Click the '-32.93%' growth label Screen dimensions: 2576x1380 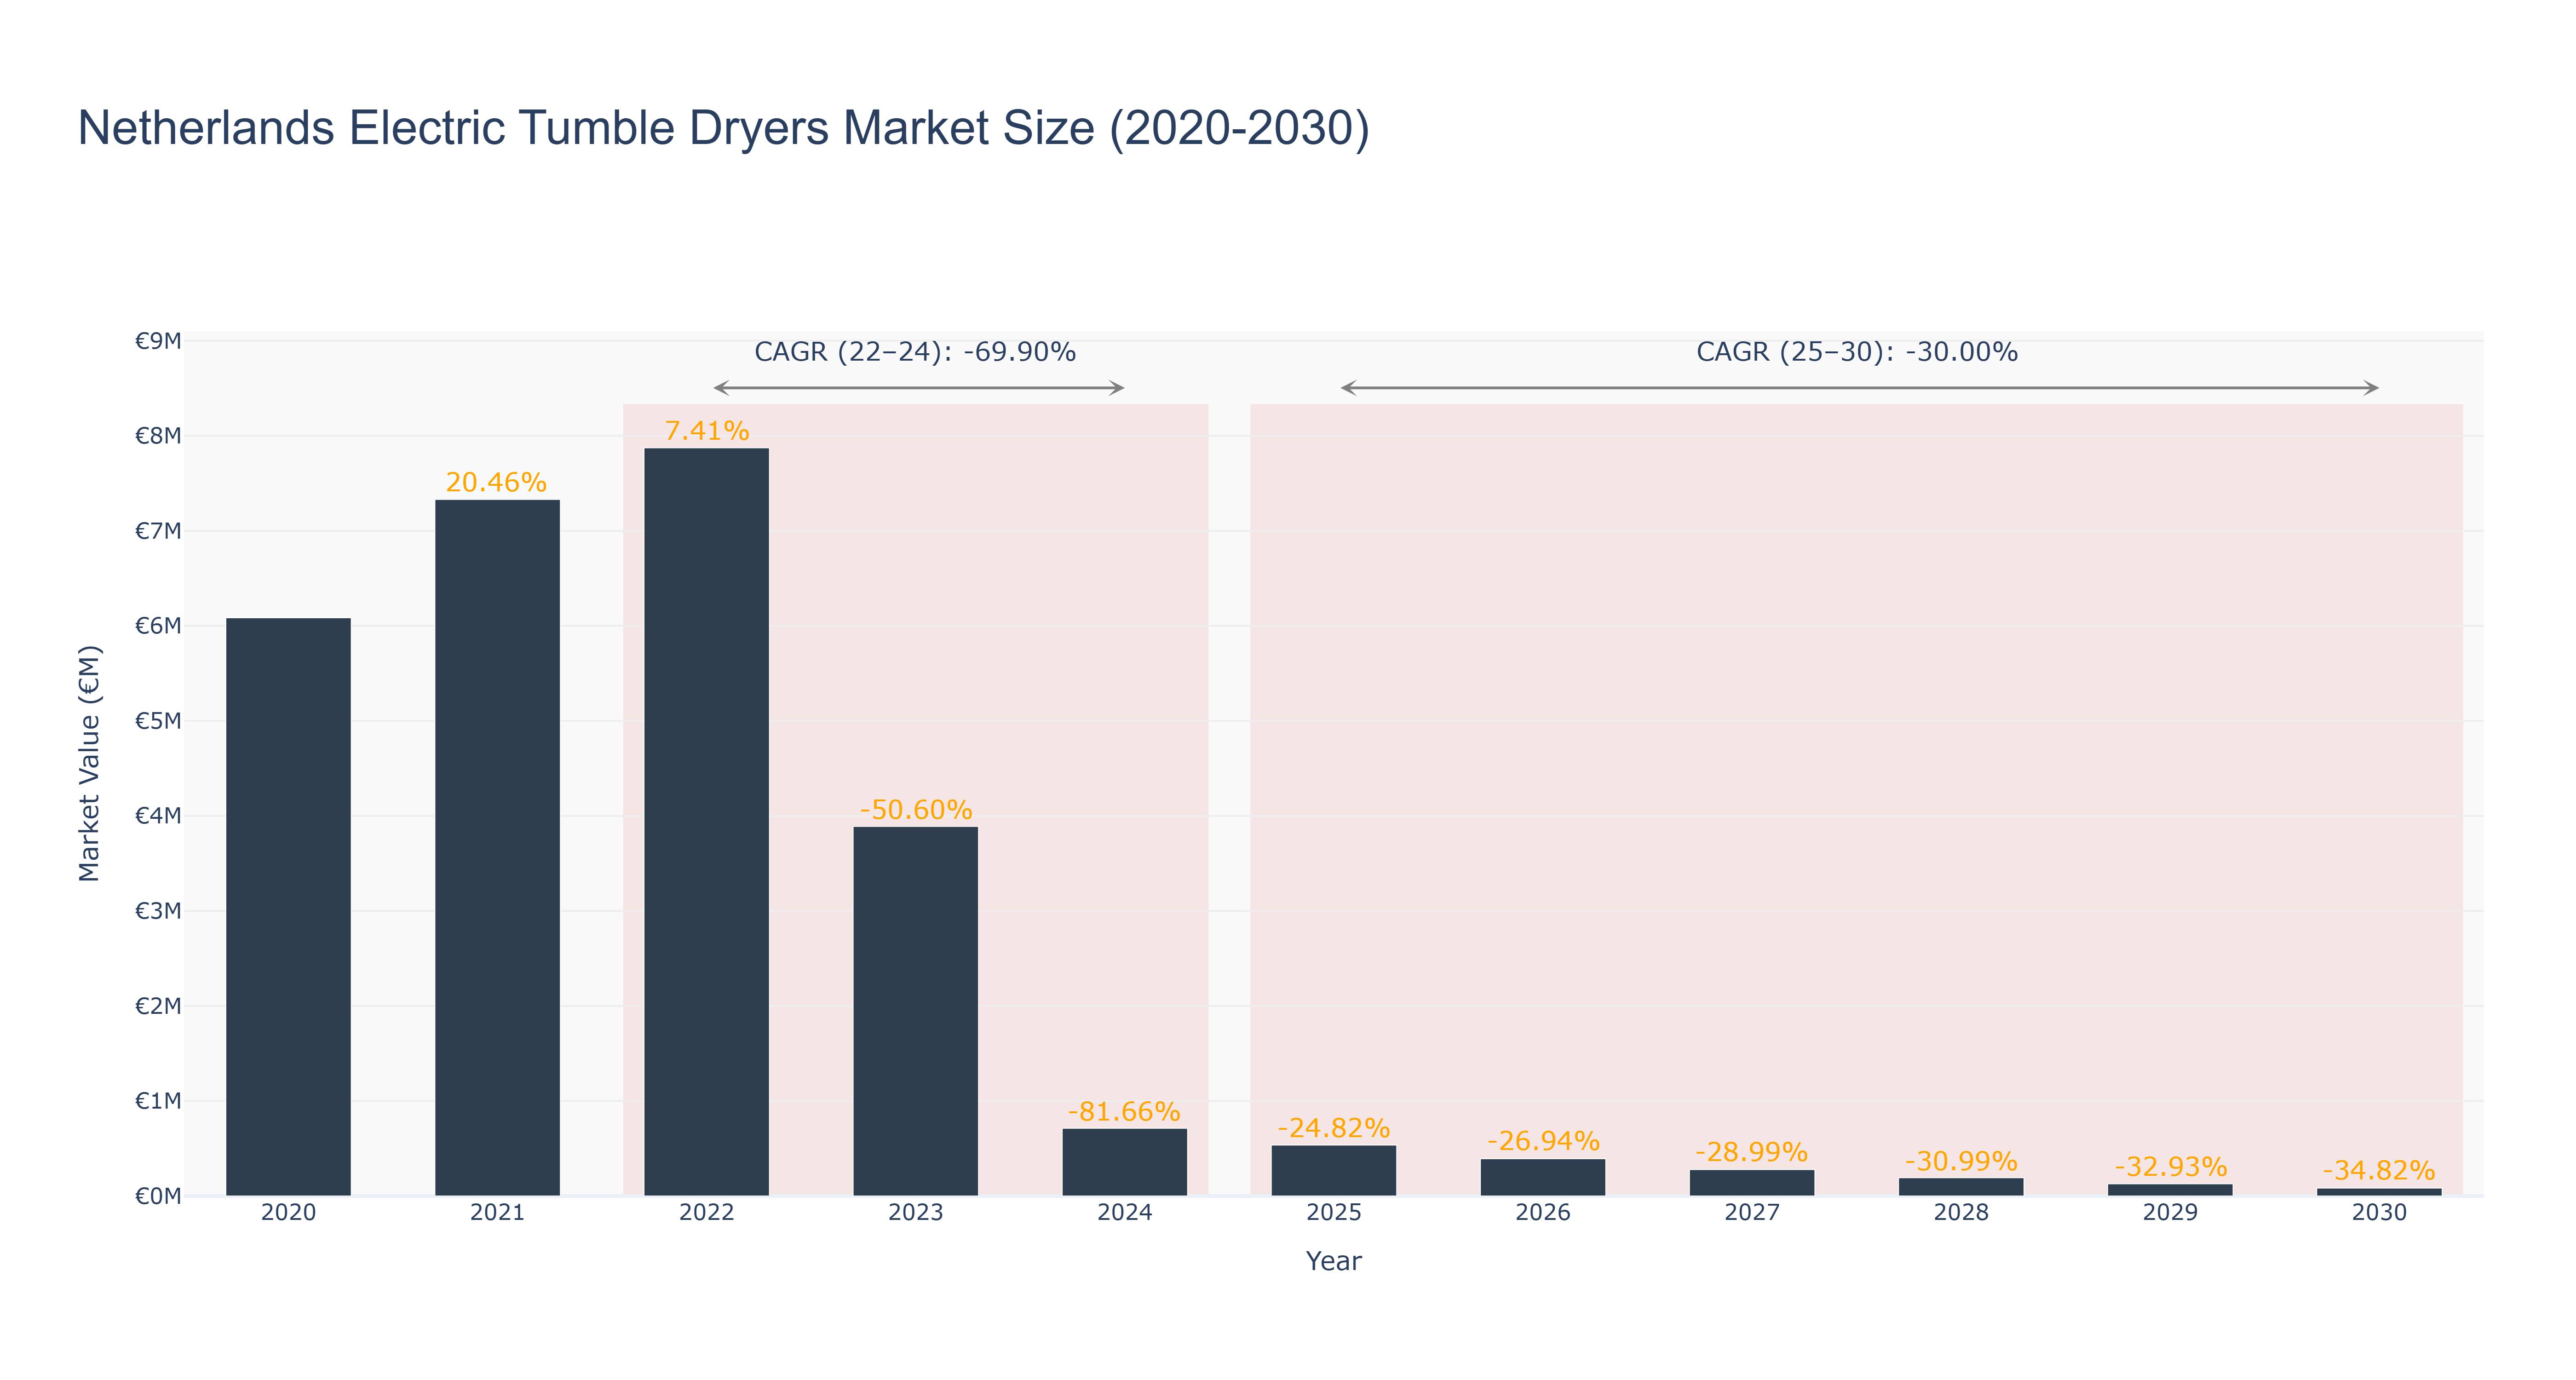[2171, 1167]
